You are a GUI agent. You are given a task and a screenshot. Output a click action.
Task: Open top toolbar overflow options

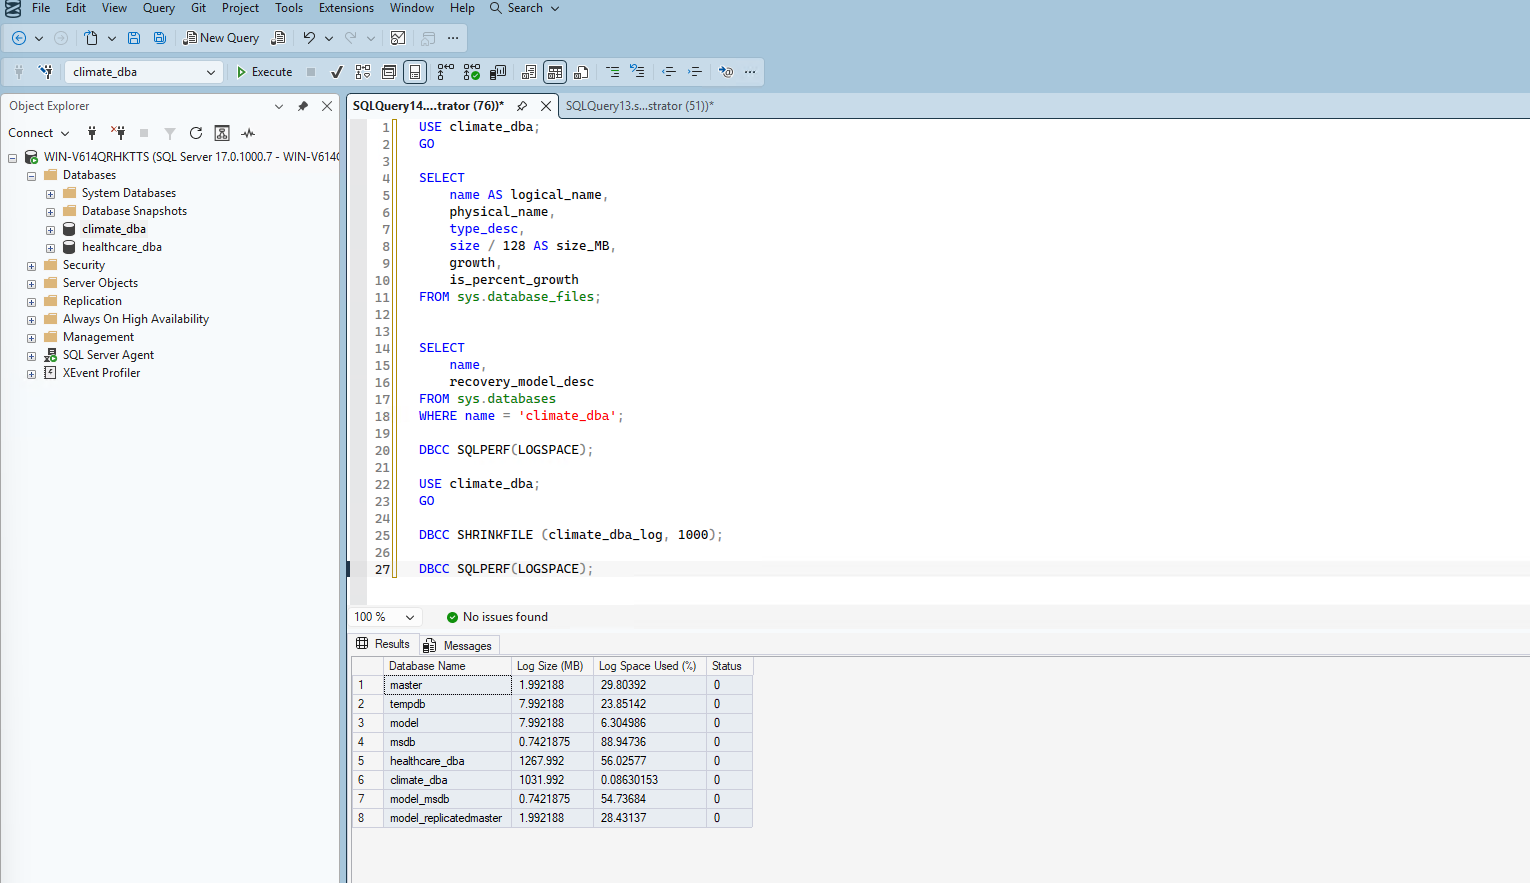453,38
